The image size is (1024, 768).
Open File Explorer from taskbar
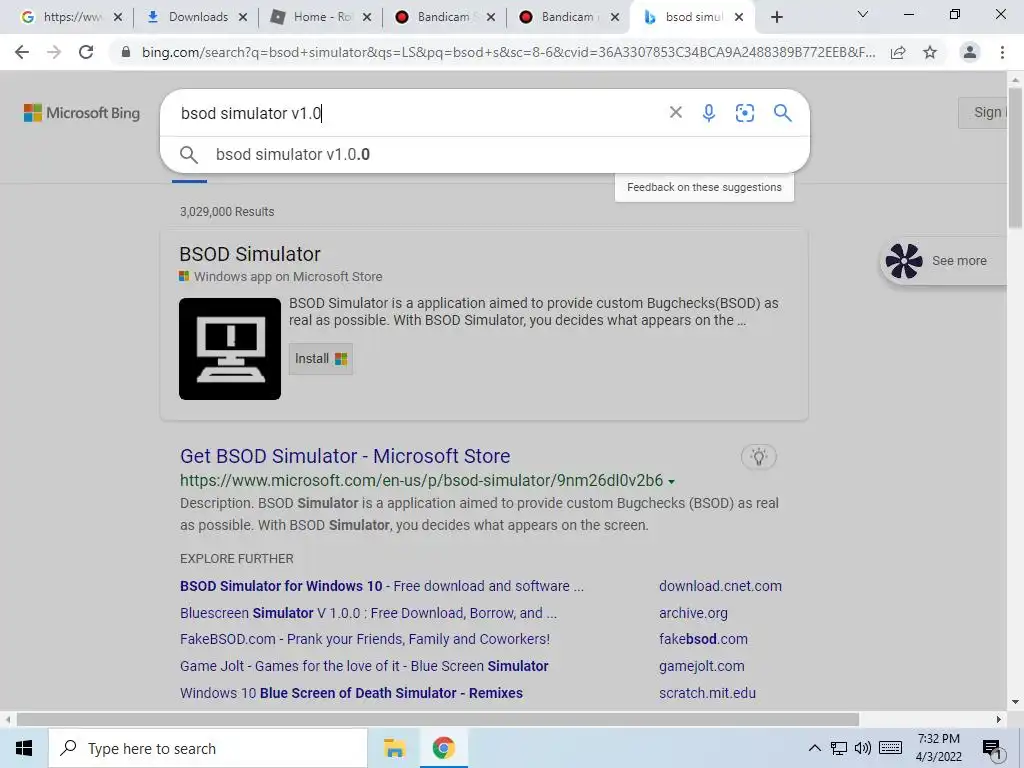[x=394, y=748]
